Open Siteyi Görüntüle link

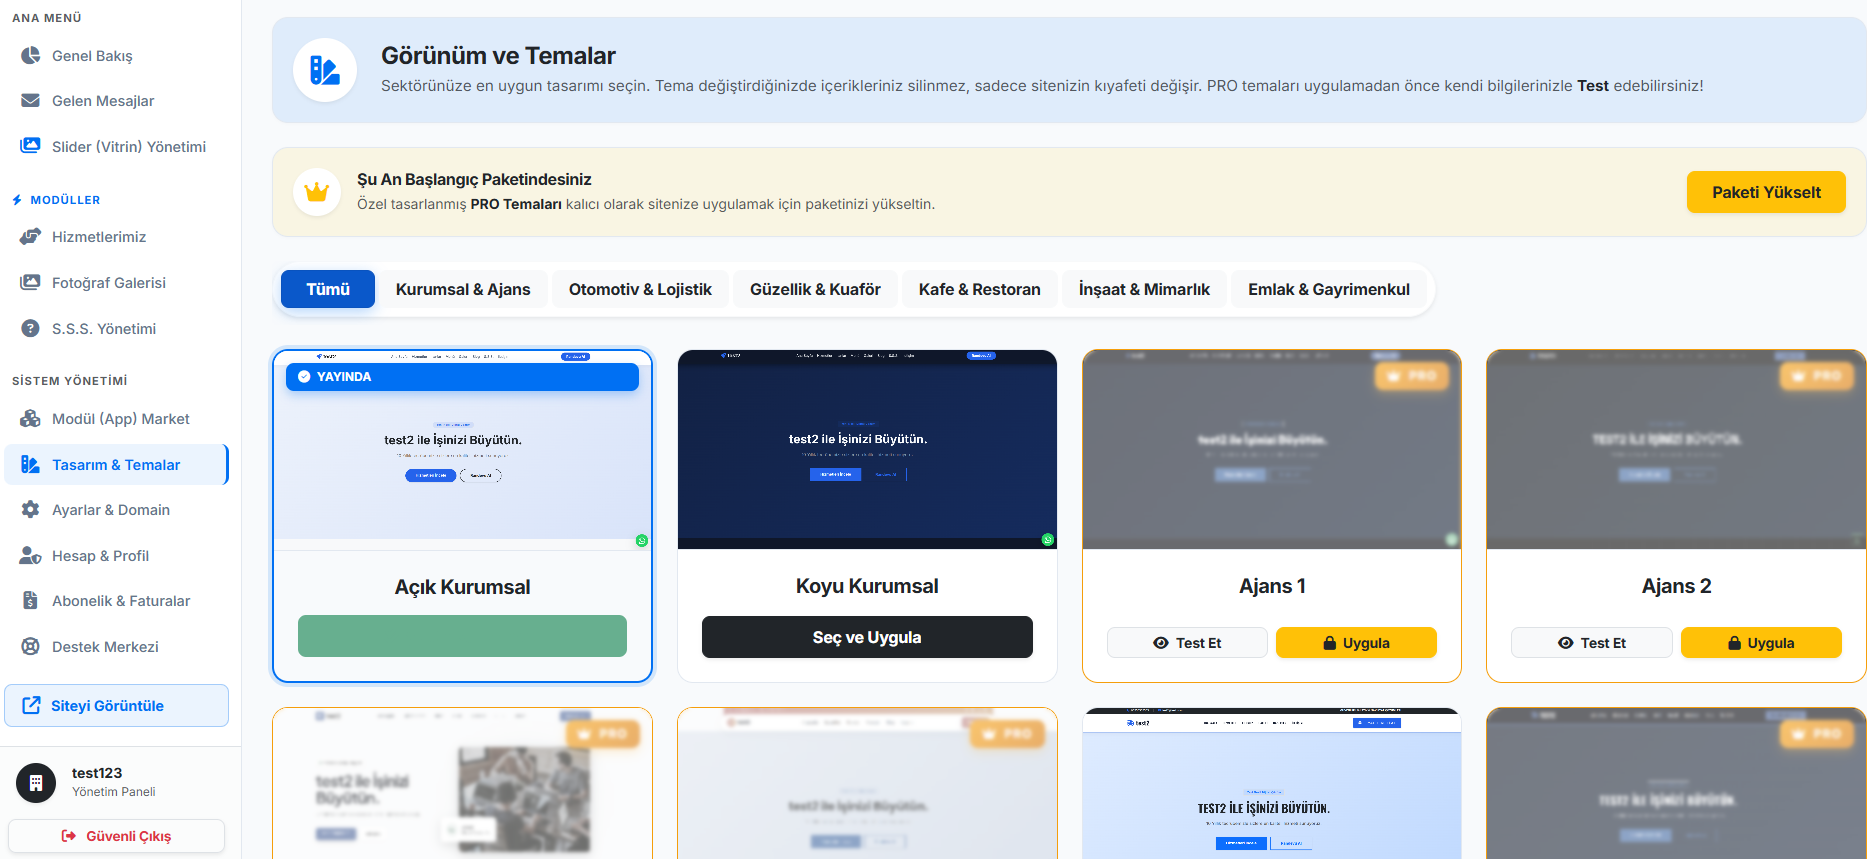pyautogui.click(x=116, y=706)
